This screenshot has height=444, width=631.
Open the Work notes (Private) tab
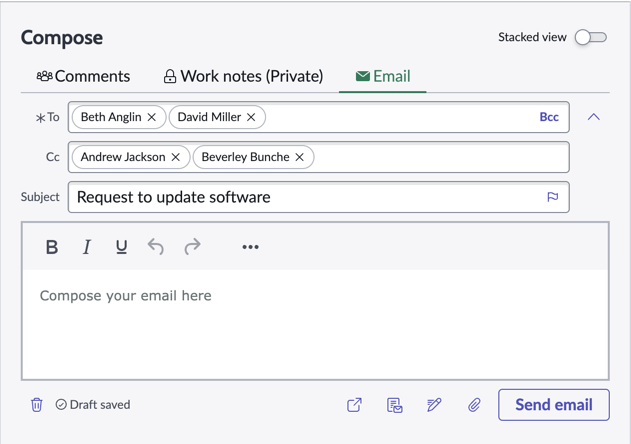tap(243, 76)
